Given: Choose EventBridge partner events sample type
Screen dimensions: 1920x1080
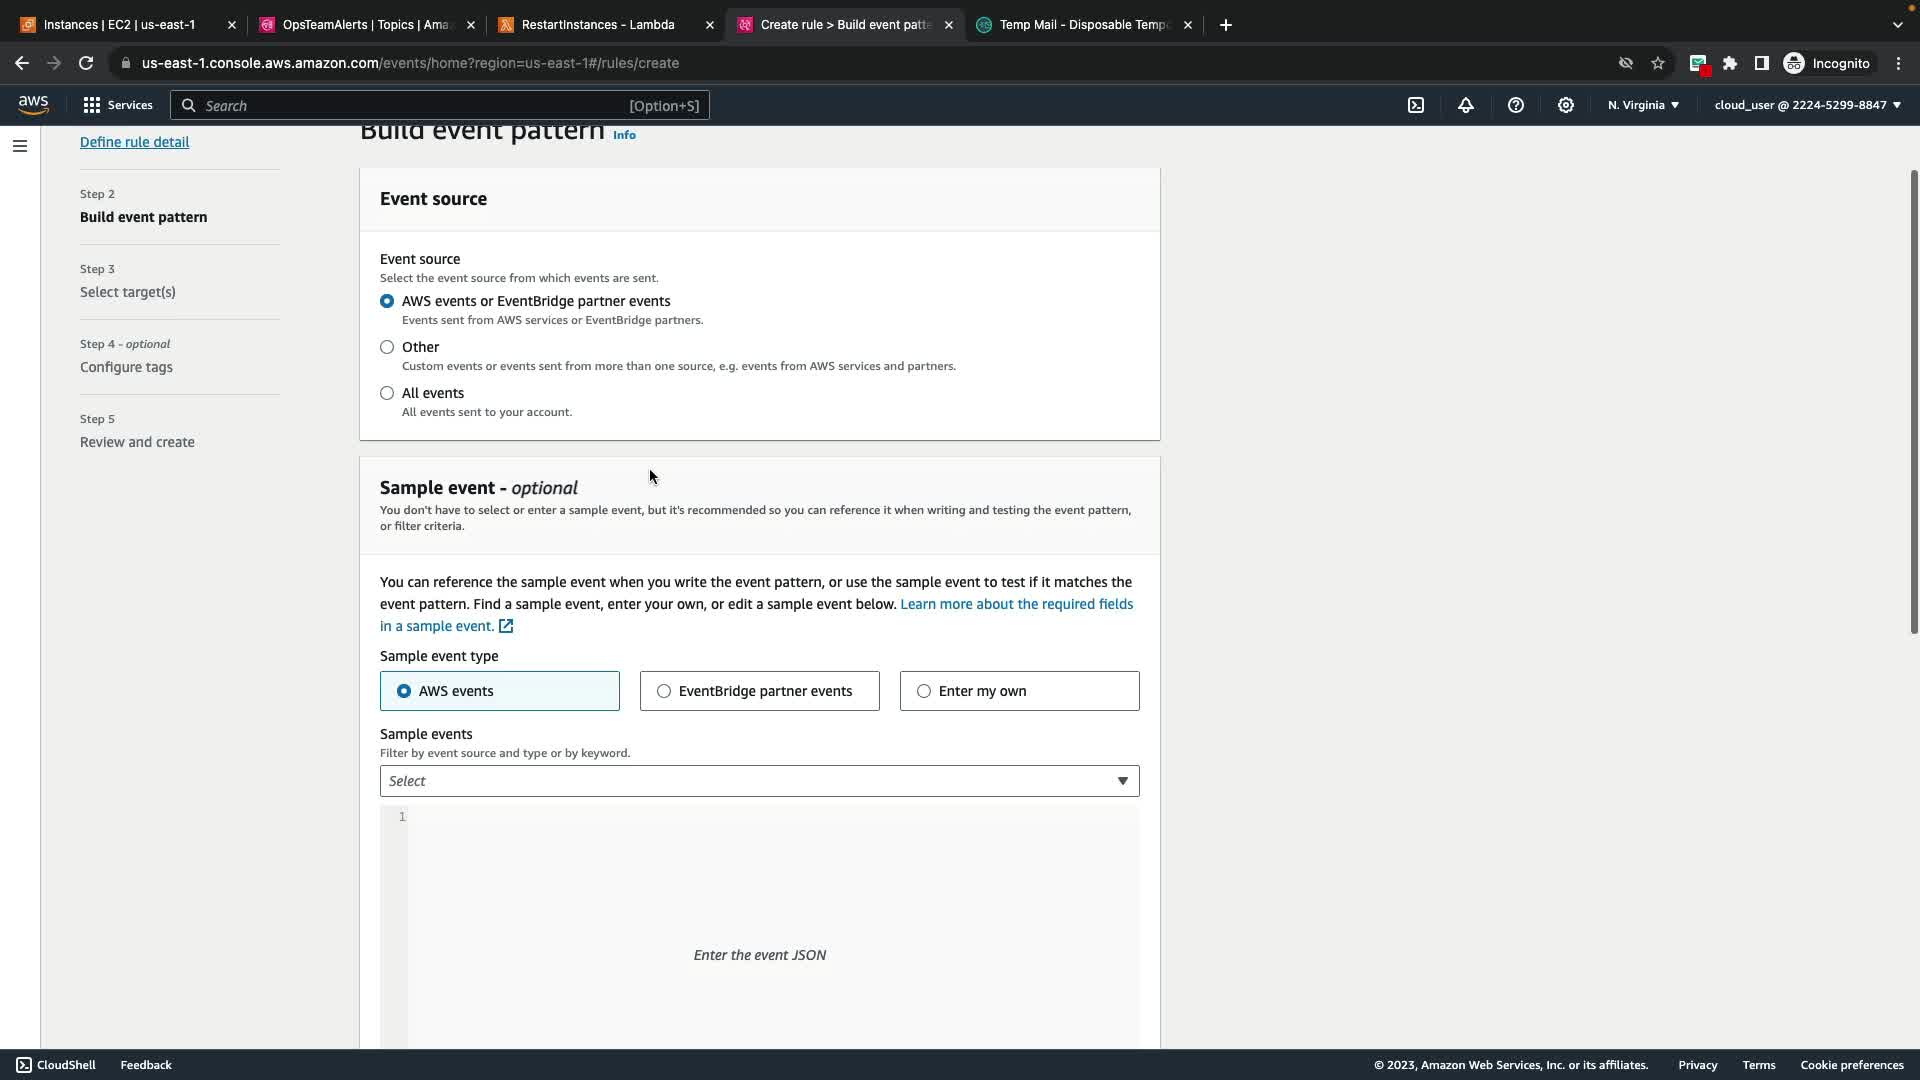Looking at the screenshot, I should click(x=664, y=691).
